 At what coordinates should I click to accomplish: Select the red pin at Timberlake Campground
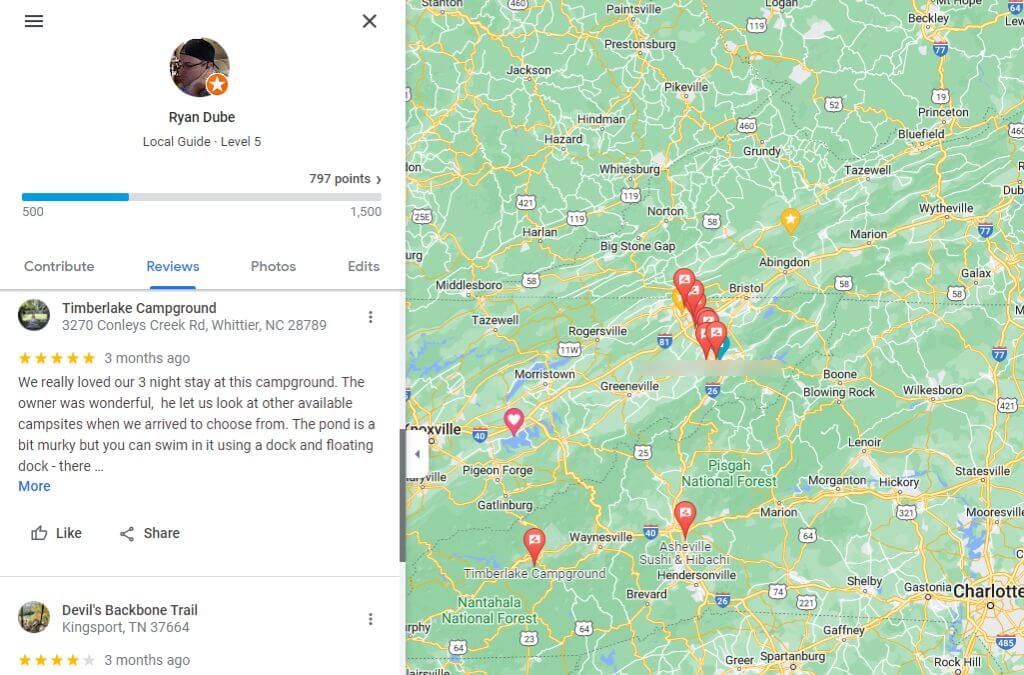click(534, 545)
